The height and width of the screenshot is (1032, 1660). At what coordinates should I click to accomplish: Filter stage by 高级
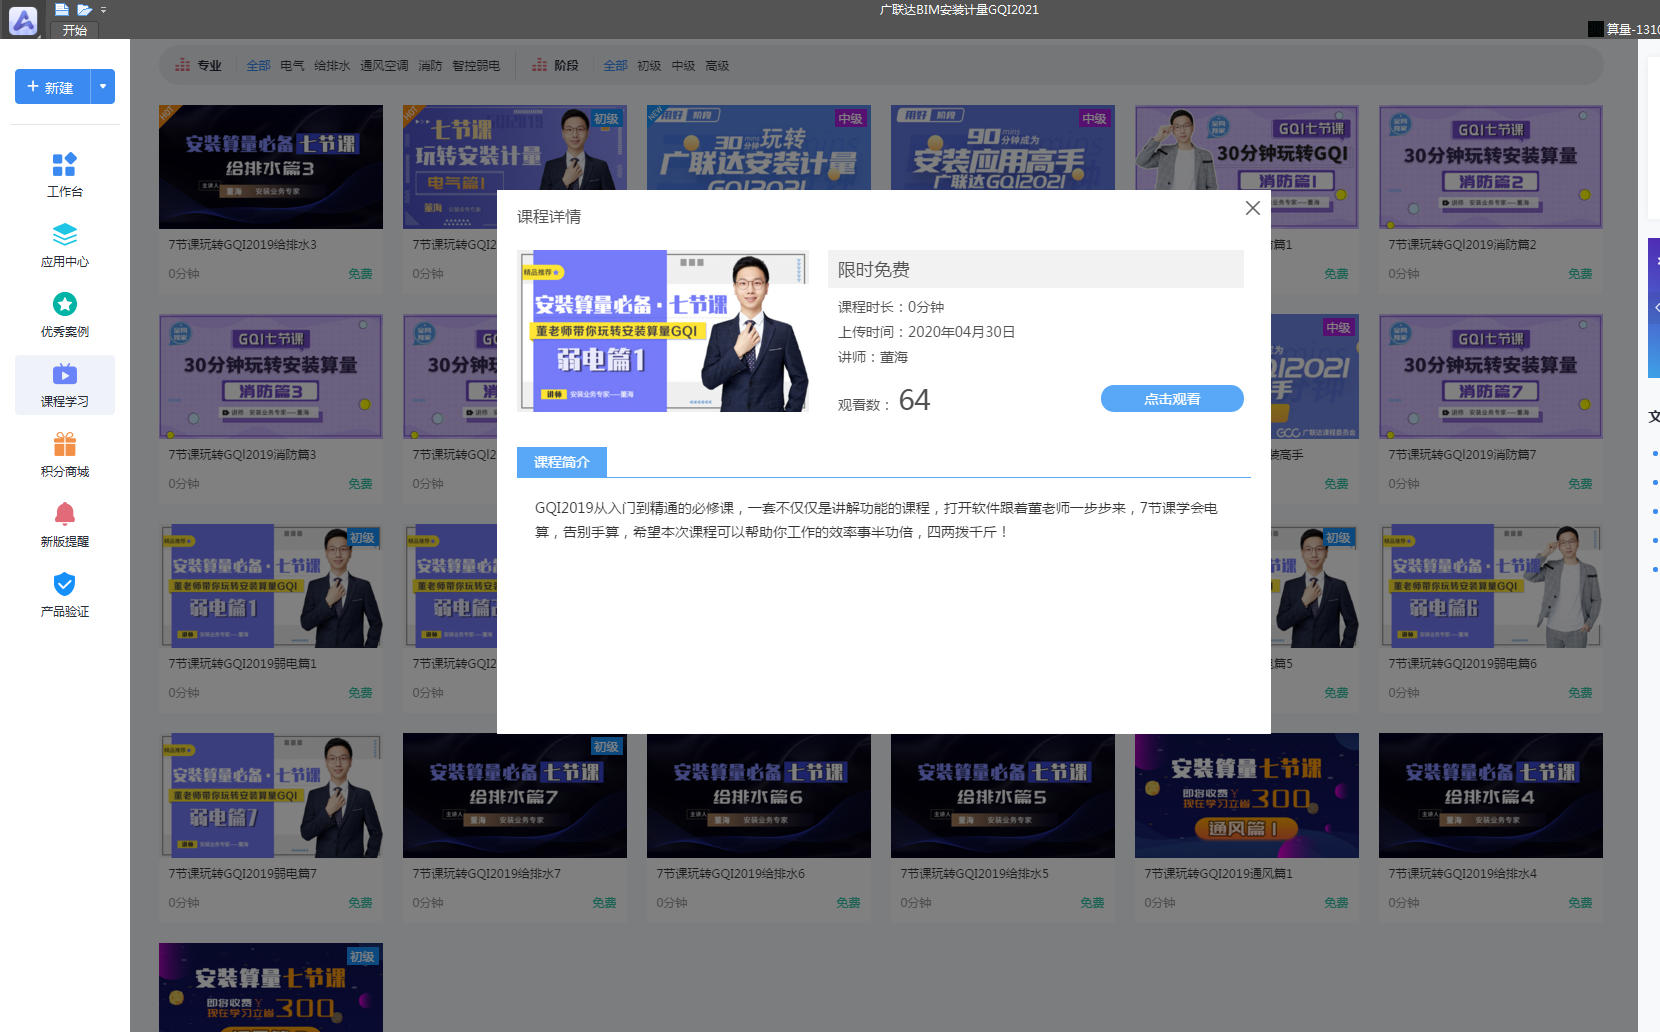click(x=717, y=66)
